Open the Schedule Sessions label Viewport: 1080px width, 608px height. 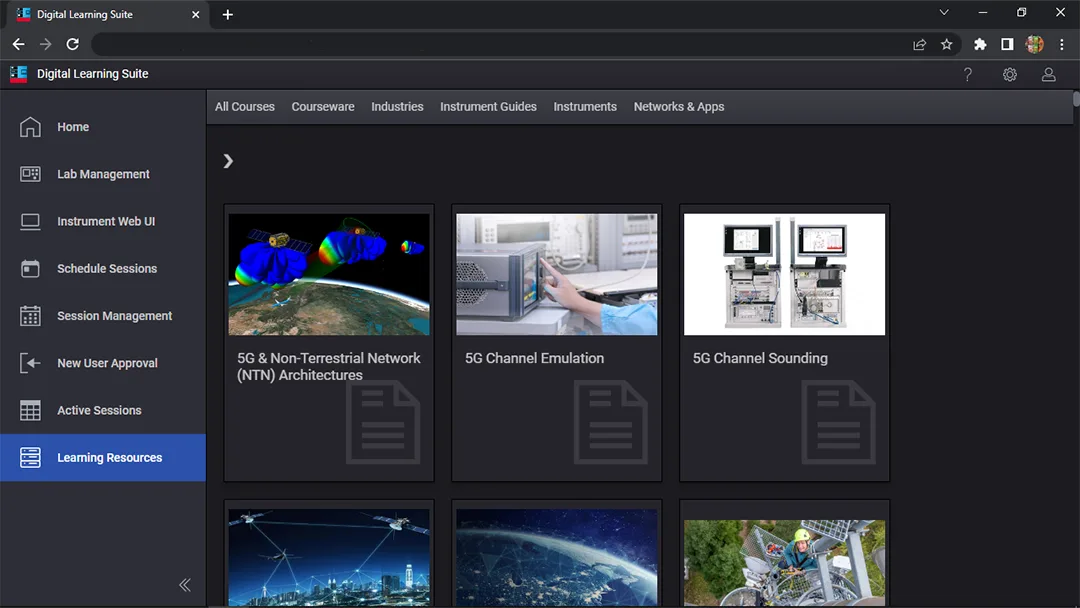click(x=107, y=269)
